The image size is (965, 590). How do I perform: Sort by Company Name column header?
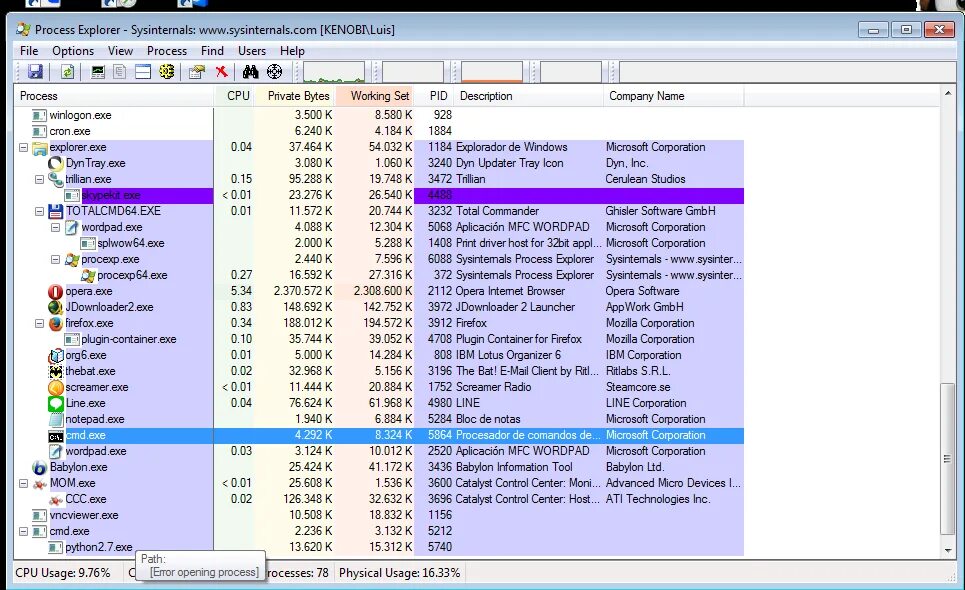[x=674, y=96]
